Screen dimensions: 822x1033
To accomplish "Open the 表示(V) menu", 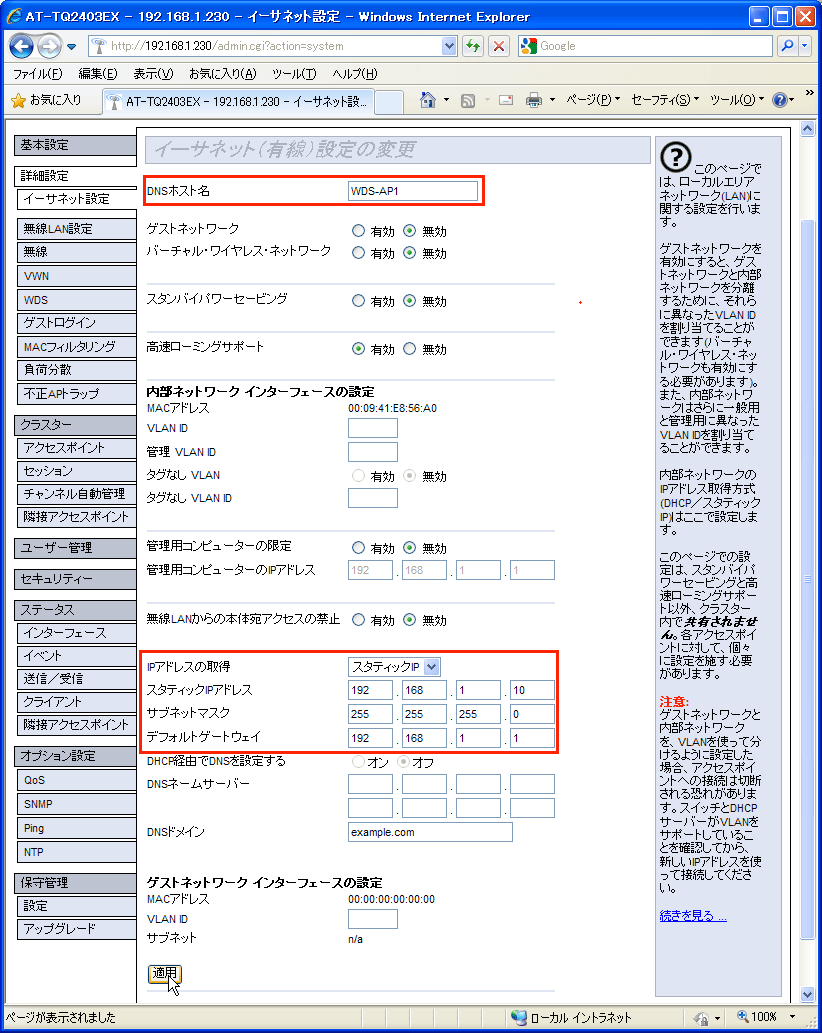I will point(153,74).
